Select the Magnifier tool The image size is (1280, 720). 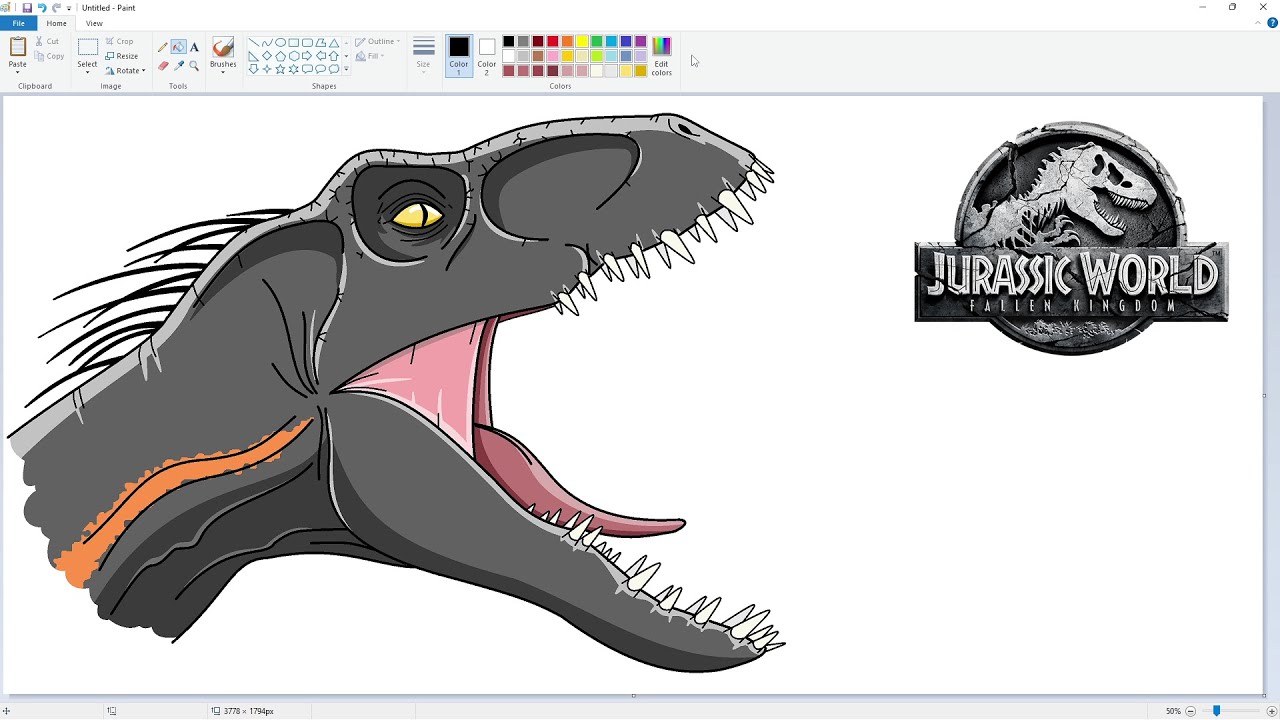click(x=194, y=66)
